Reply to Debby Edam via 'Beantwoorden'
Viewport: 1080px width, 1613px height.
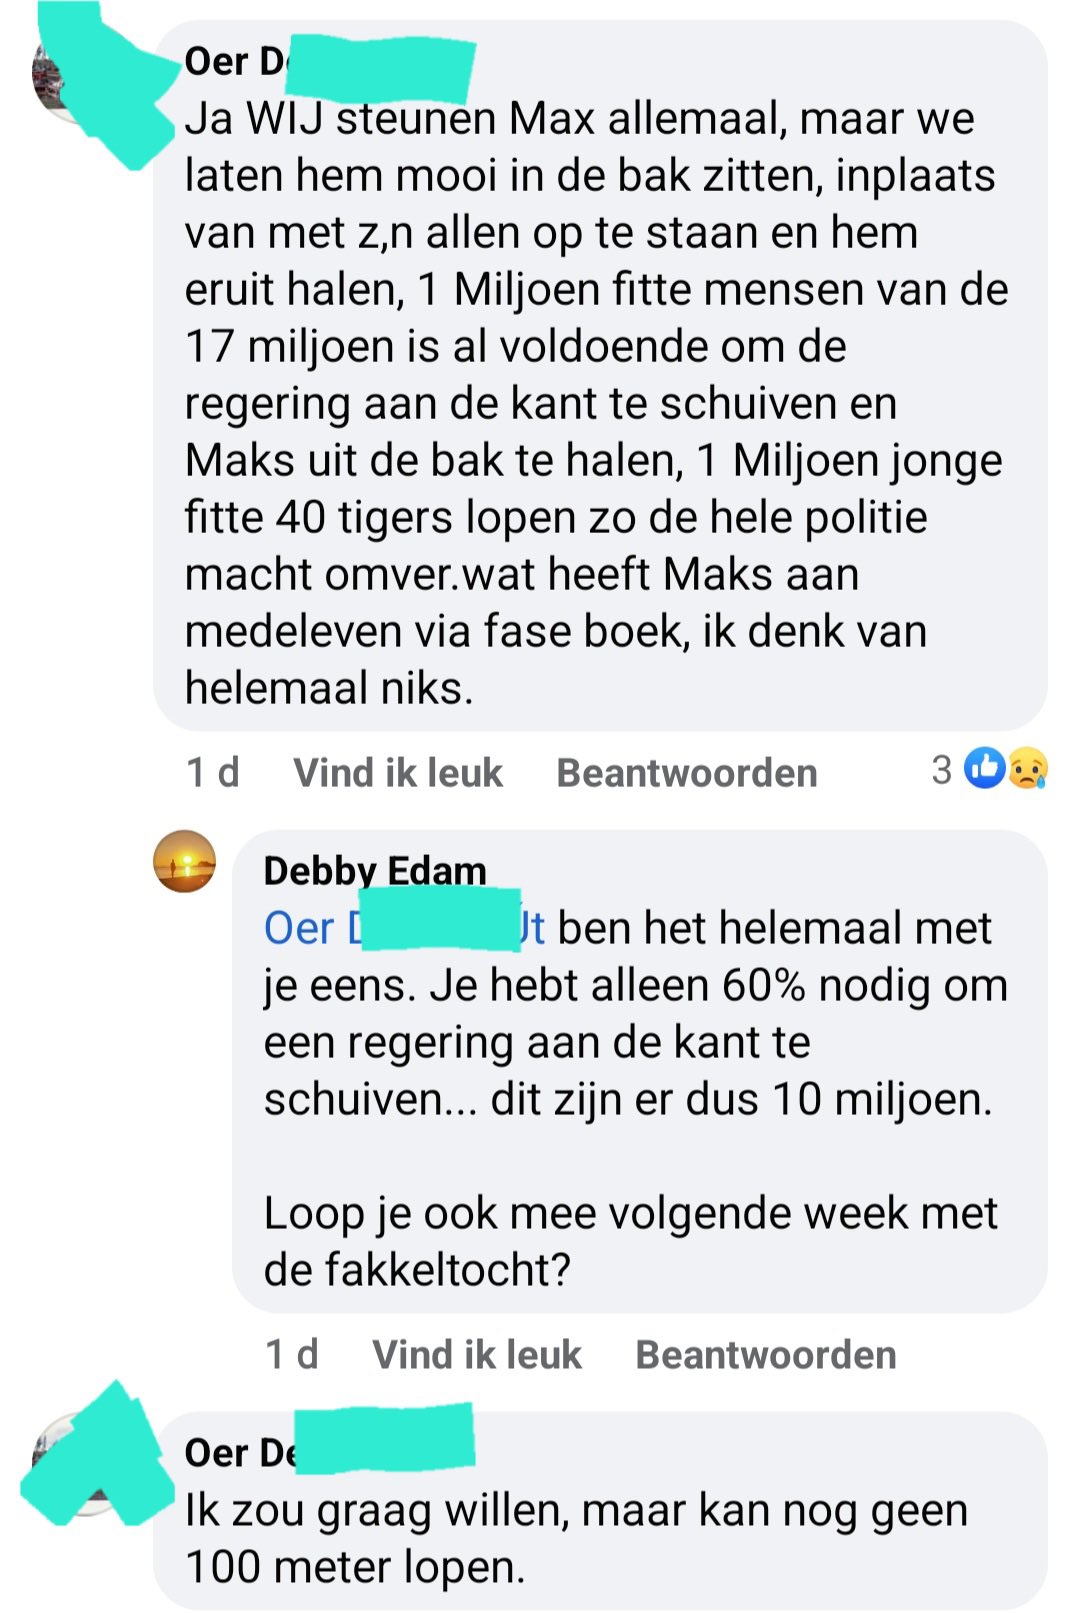[x=766, y=1354]
